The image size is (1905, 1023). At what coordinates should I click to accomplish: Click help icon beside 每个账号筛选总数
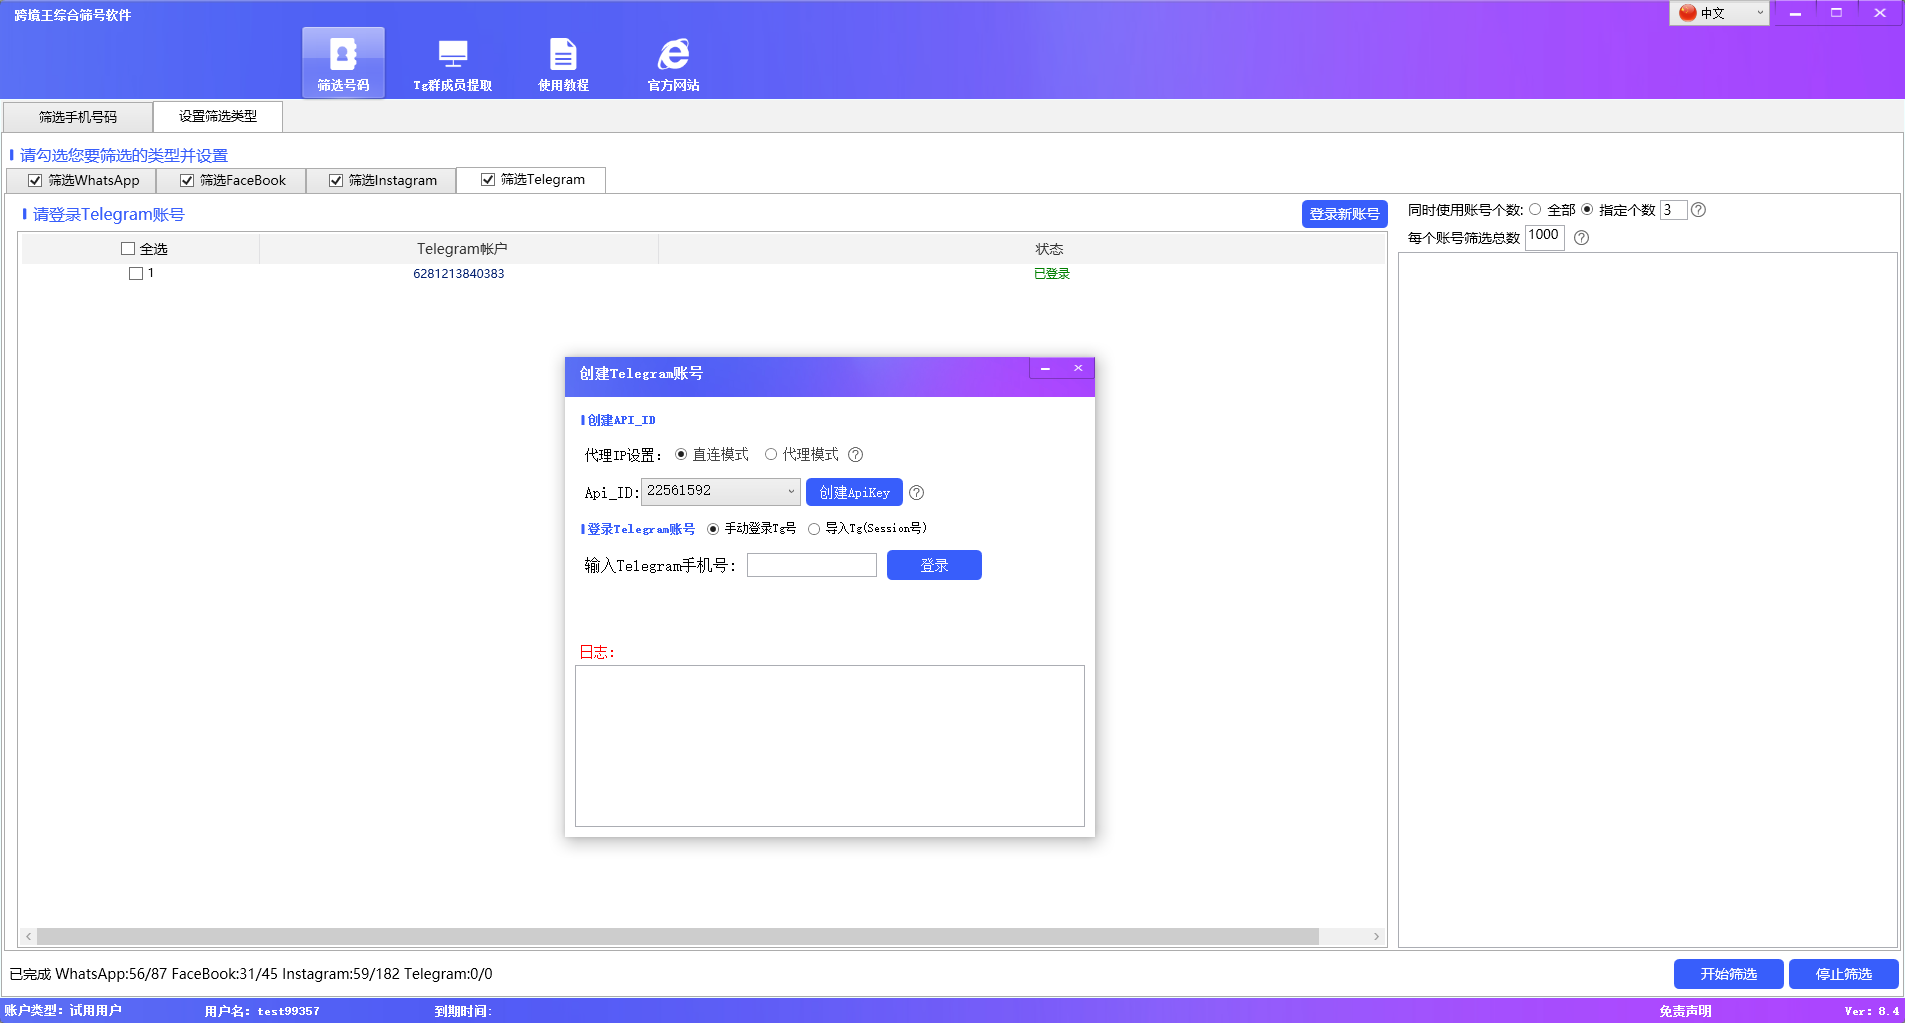(x=1581, y=238)
